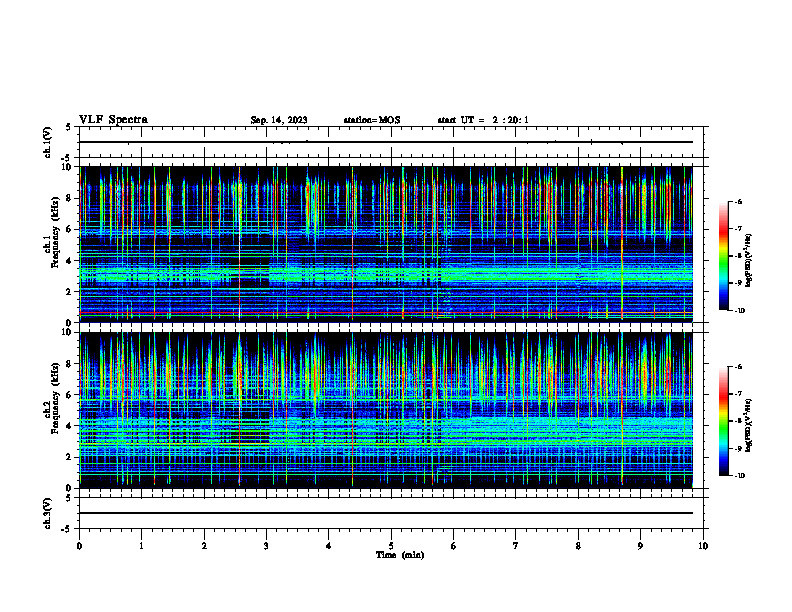Click time axis tick label "9"
The image size is (792, 612).
pos(640,546)
